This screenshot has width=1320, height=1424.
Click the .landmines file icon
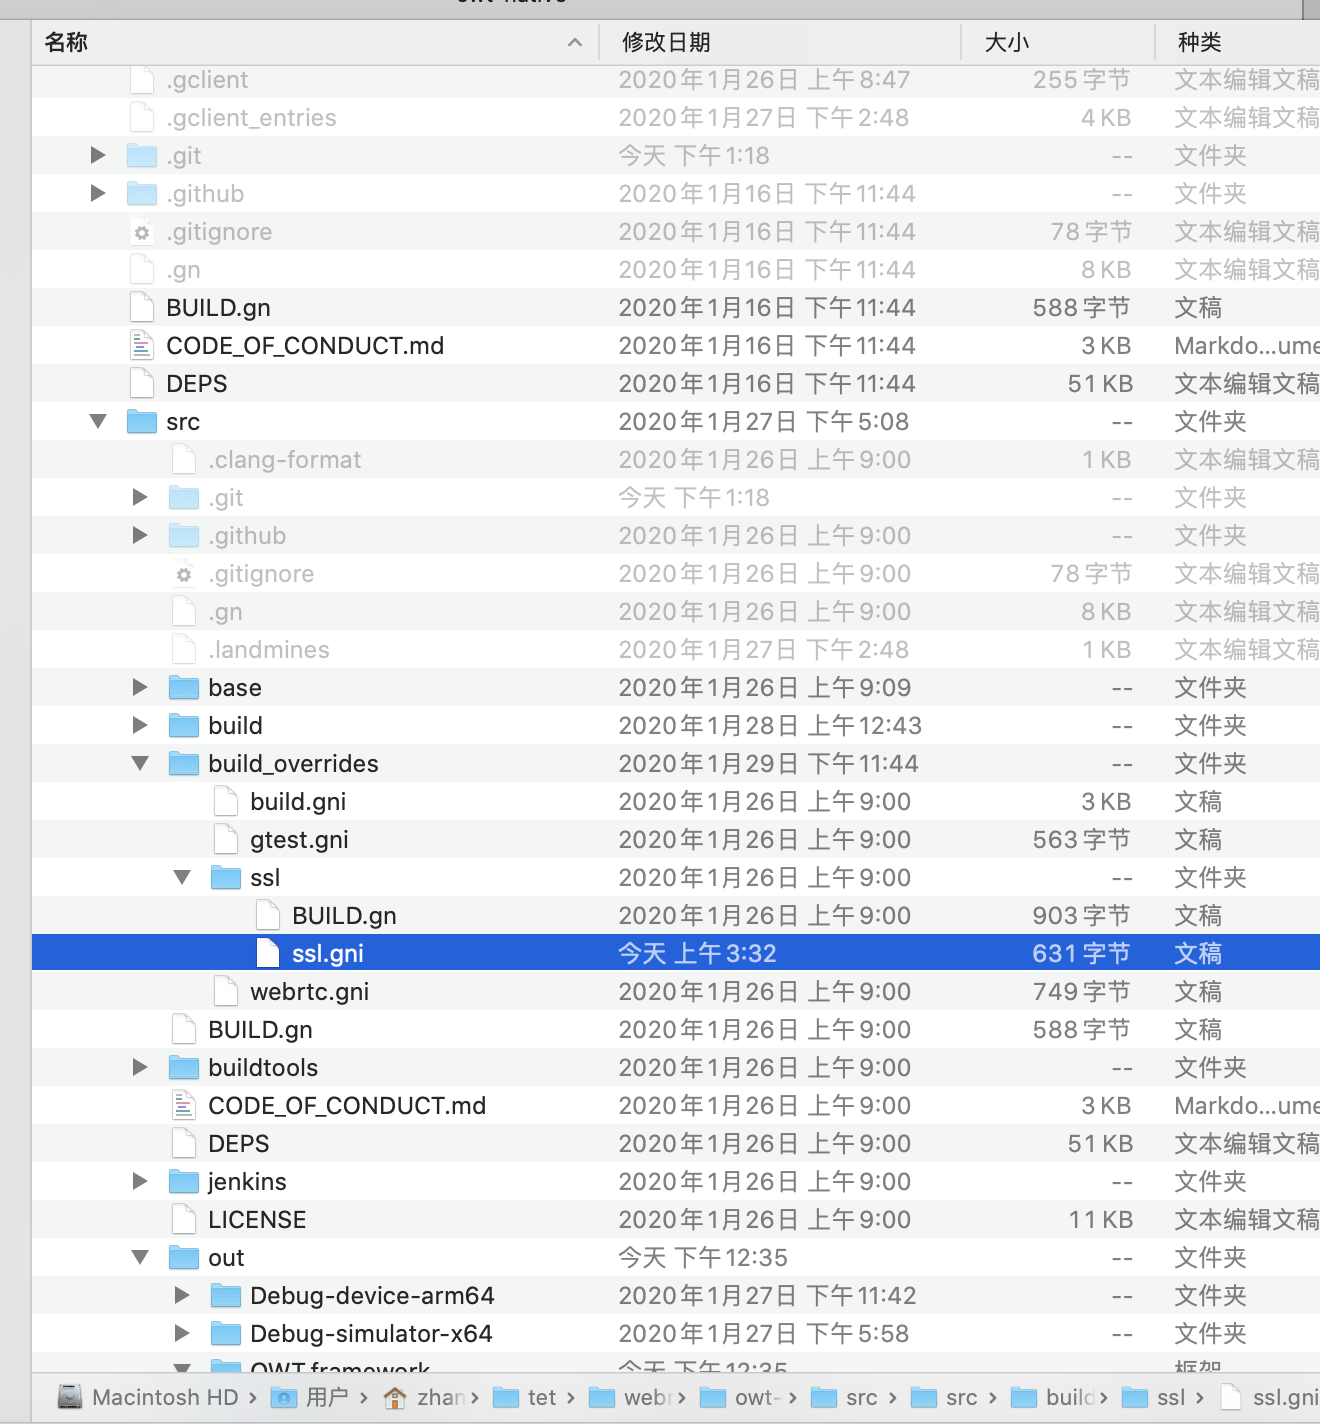(x=184, y=649)
